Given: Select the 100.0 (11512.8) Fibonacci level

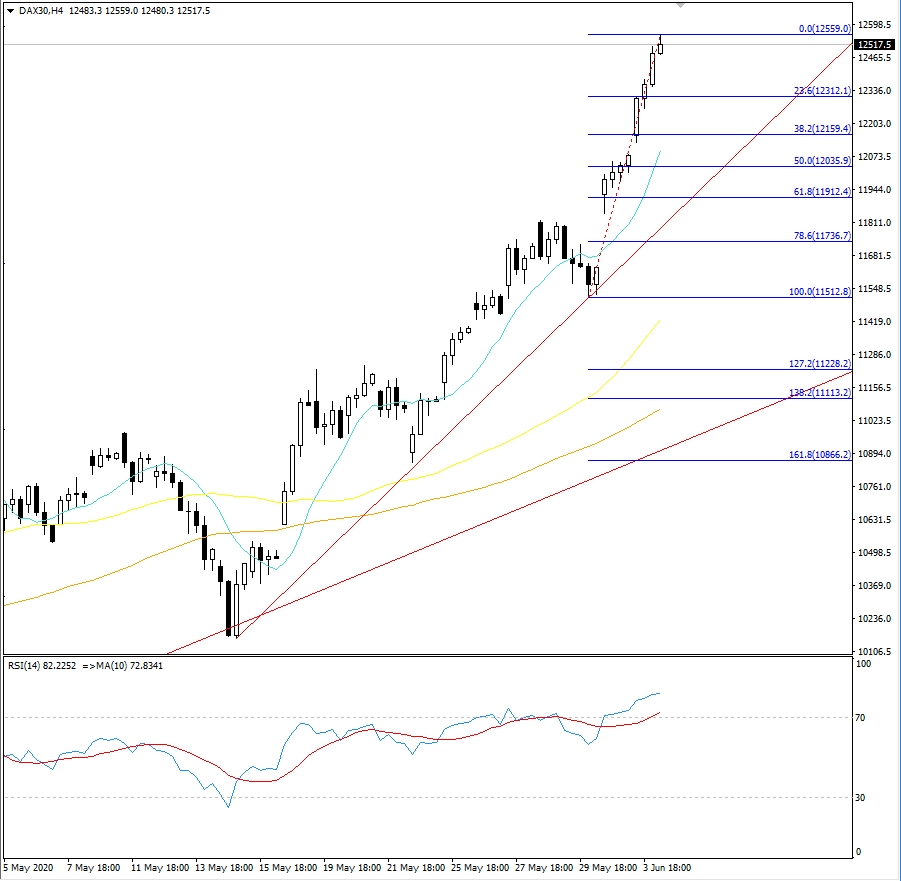Looking at the screenshot, I should tap(819, 292).
